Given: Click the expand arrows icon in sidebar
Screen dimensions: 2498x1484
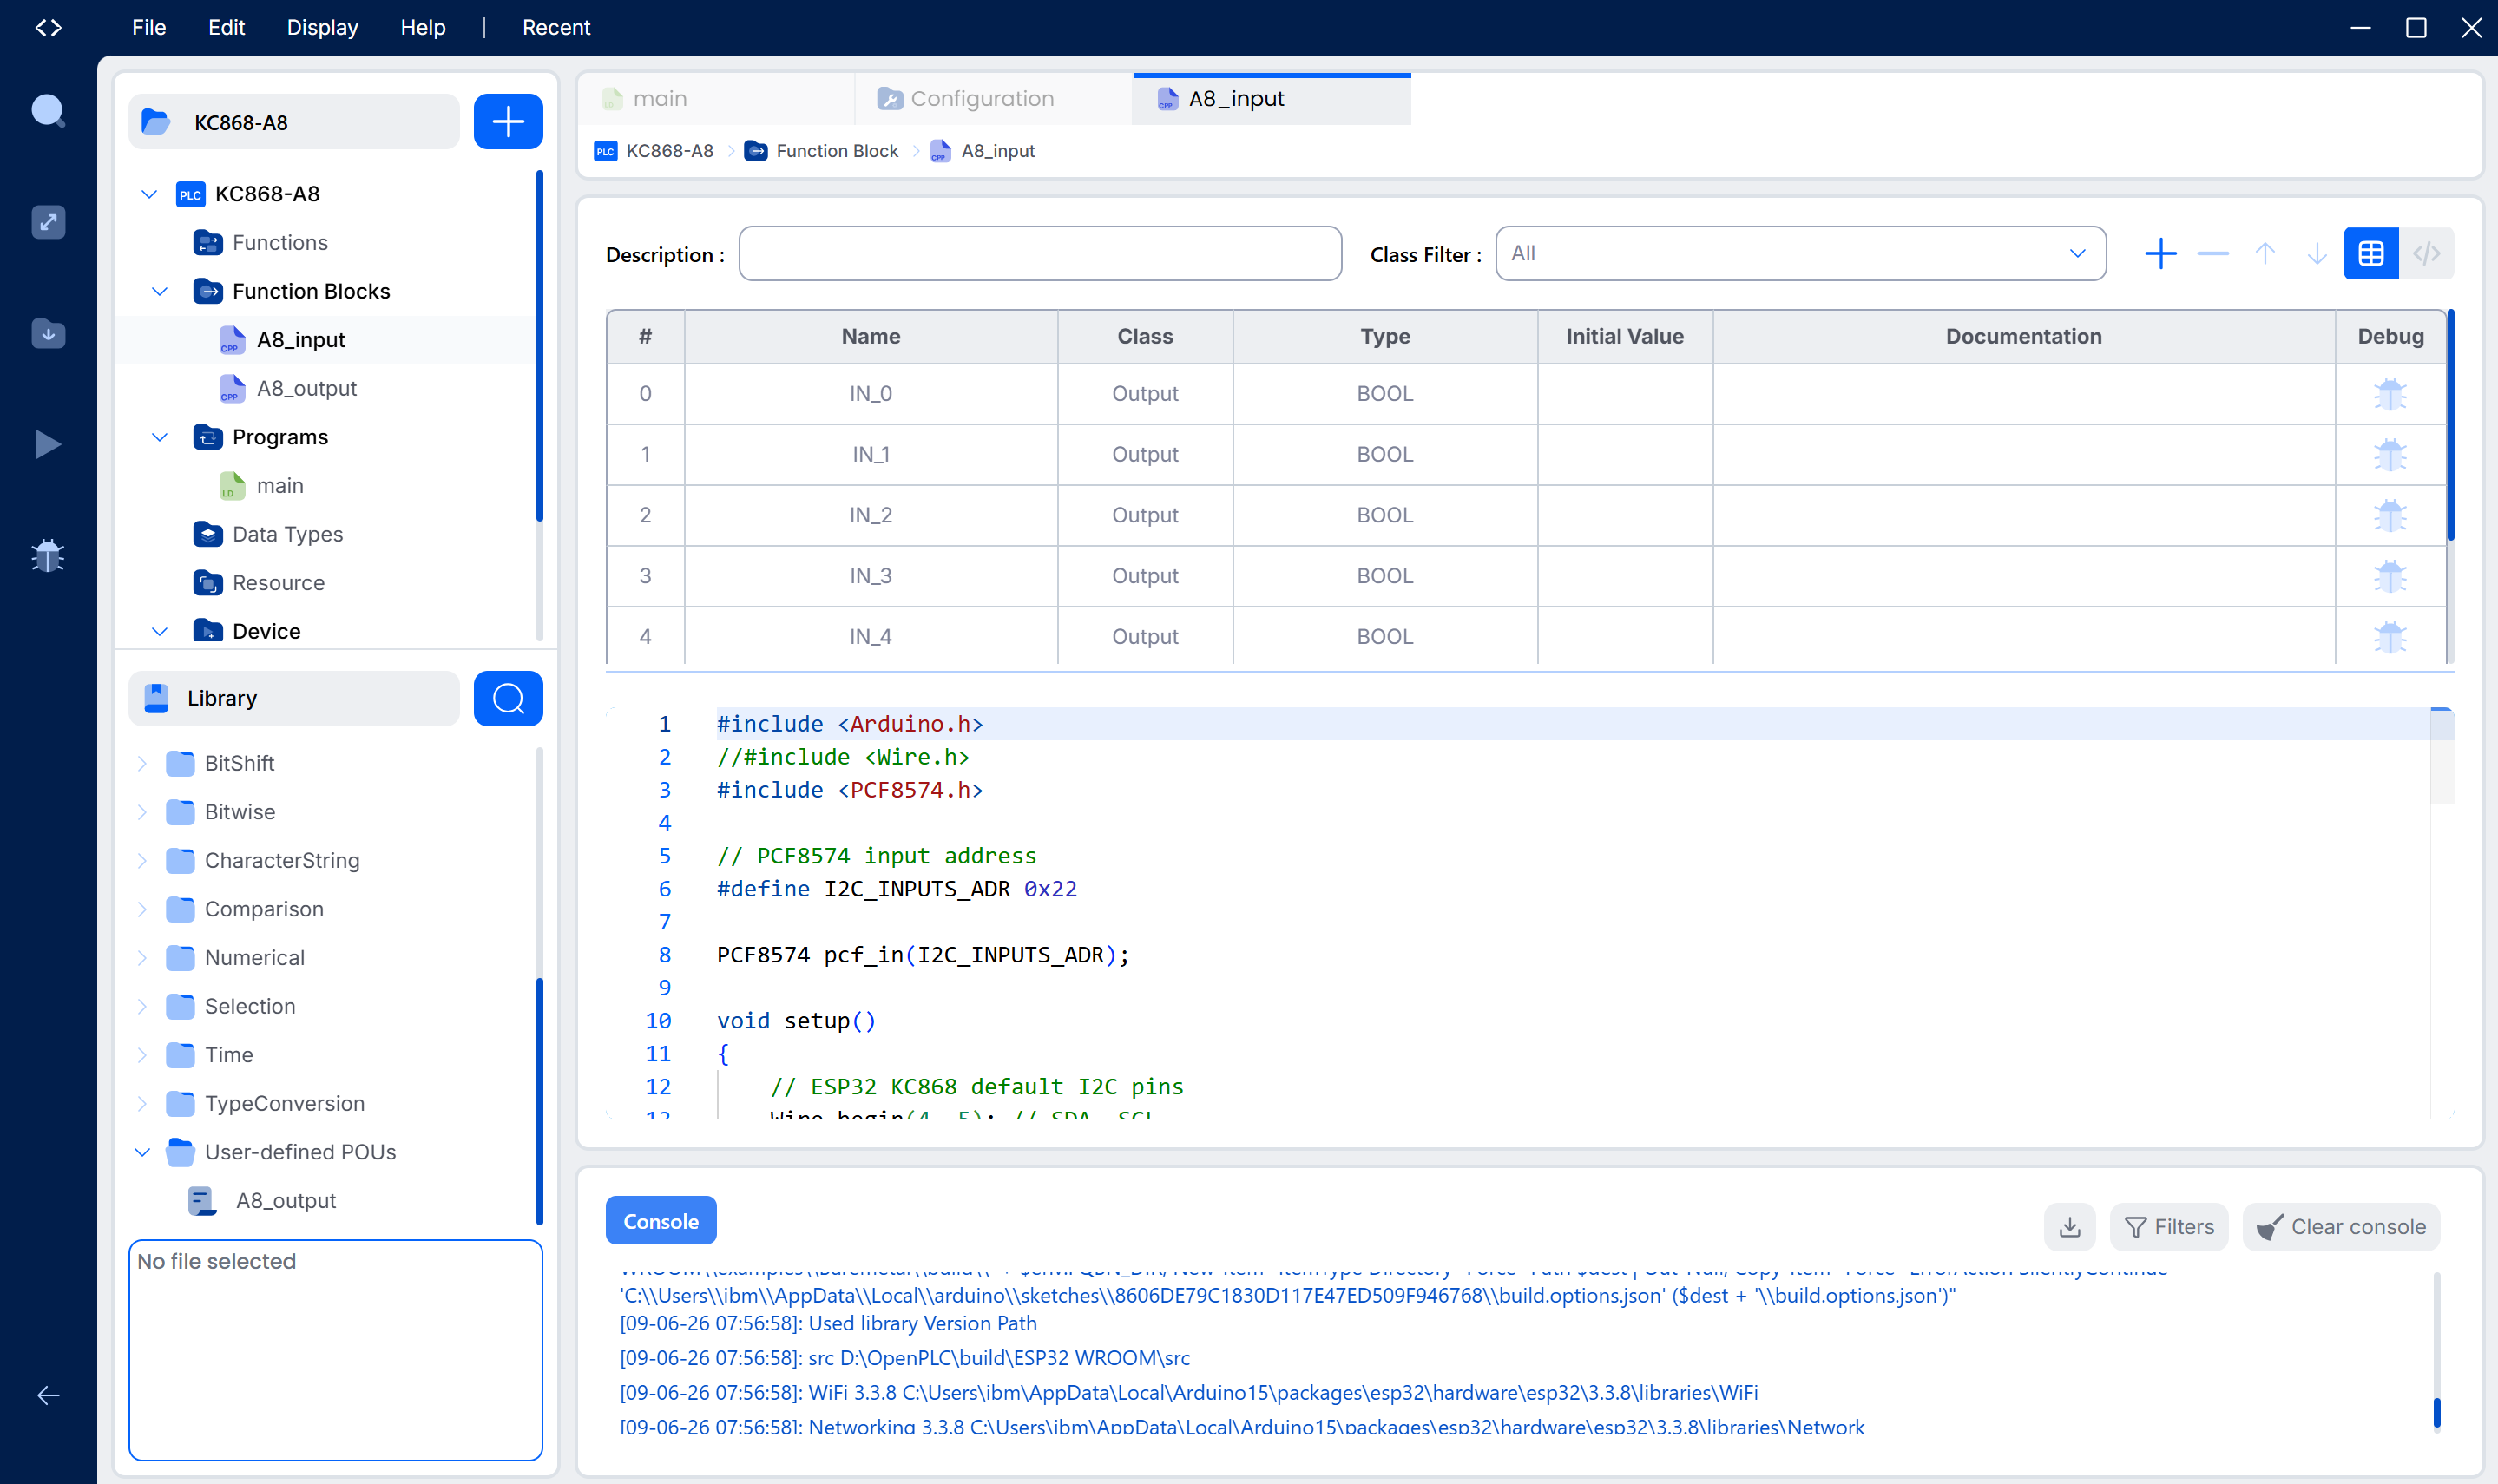Looking at the screenshot, I should (x=48, y=221).
